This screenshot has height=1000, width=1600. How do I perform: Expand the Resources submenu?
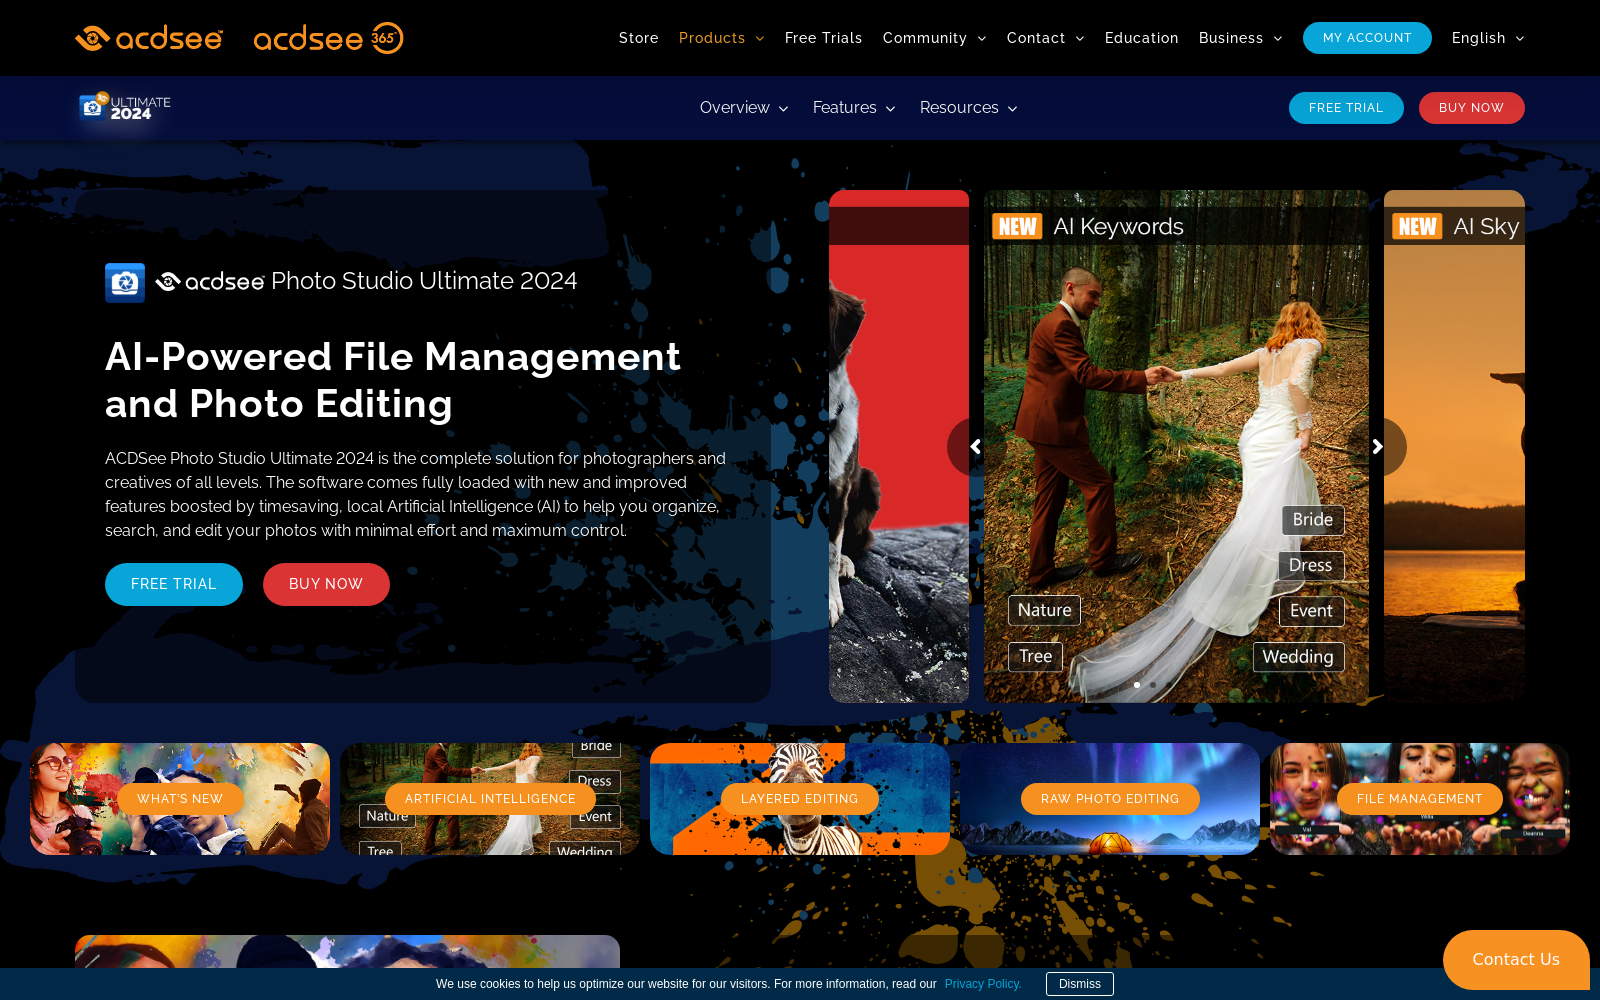point(968,108)
